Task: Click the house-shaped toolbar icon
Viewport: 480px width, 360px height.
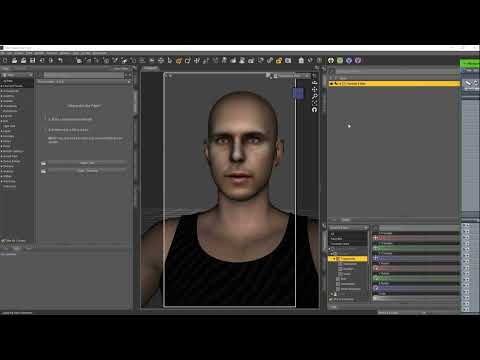Action: tap(301, 60)
